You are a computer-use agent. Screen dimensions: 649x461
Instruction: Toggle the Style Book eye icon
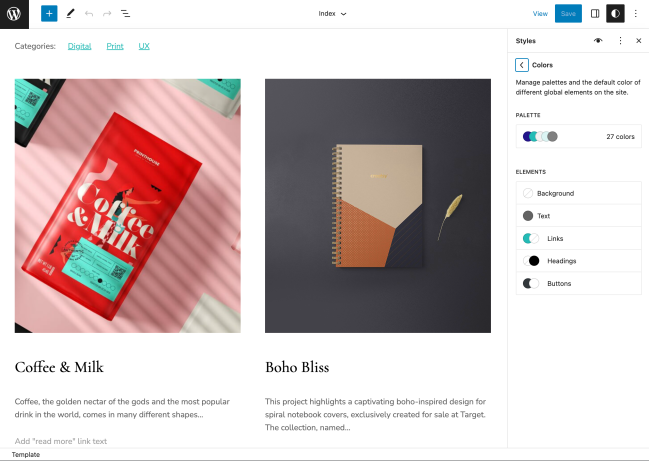(598, 41)
